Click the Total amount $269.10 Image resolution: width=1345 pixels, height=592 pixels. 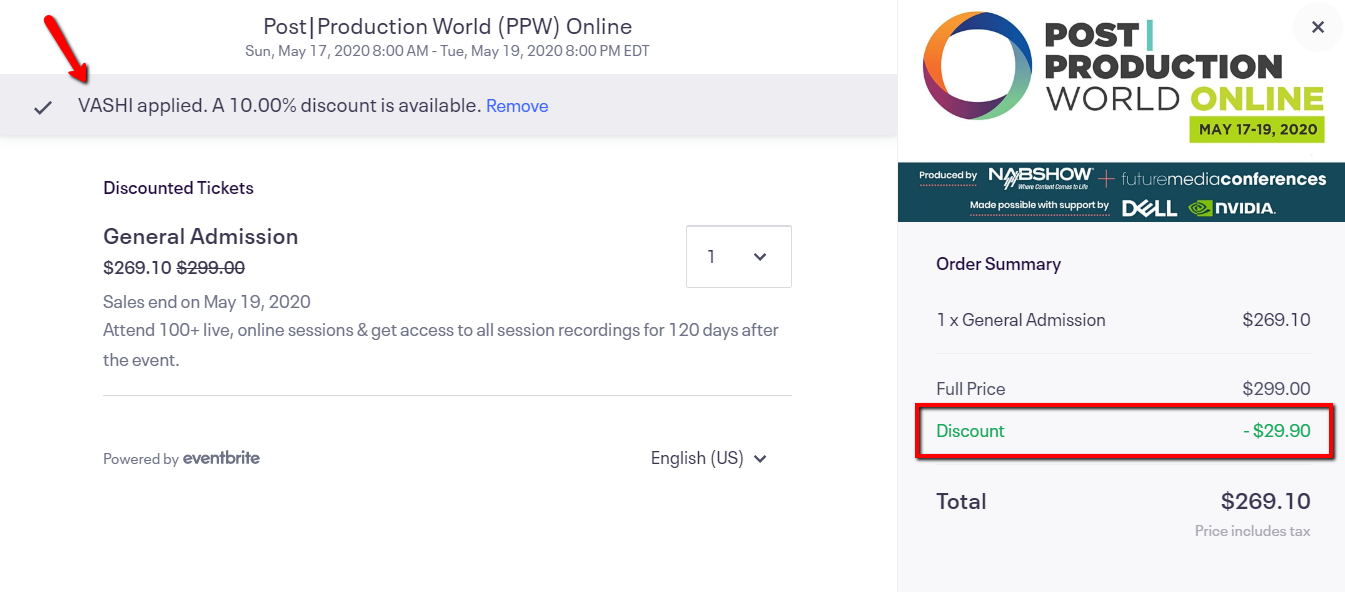pyautogui.click(x=1265, y=501)
